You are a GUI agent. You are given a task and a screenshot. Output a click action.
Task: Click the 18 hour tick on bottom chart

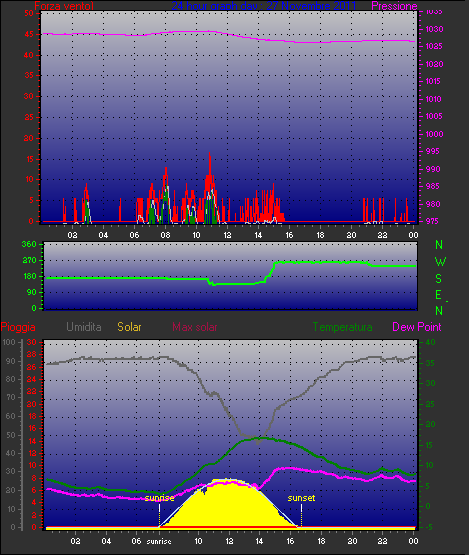point(321,541)
